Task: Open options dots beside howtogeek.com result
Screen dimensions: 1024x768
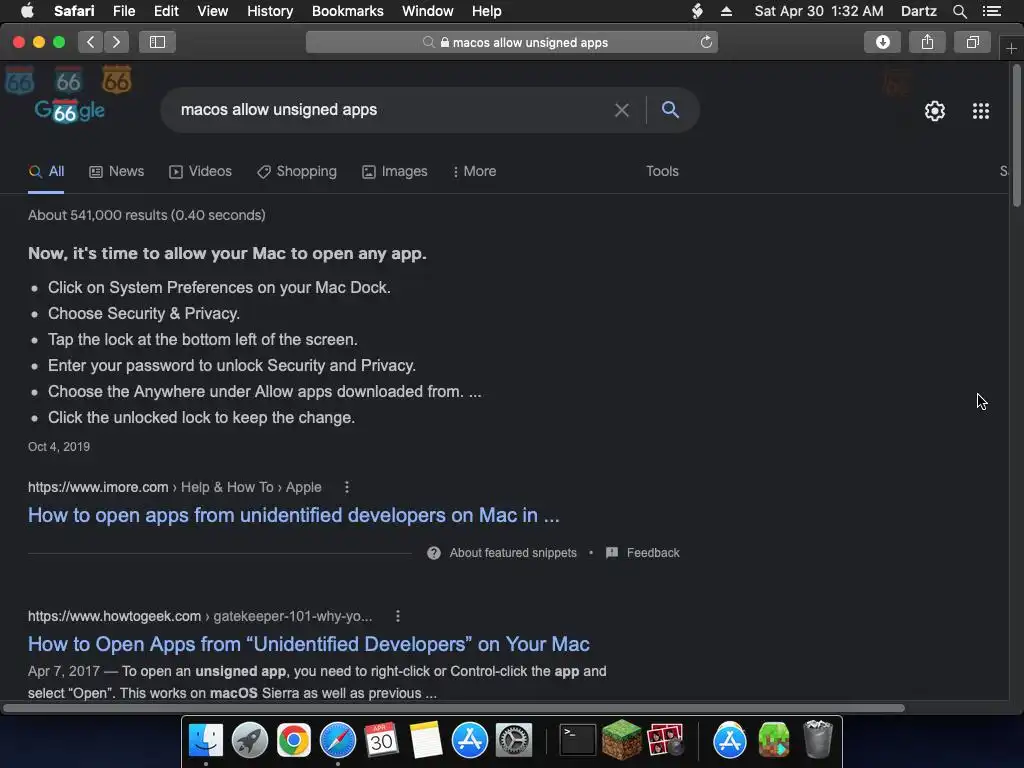Action: click(398, 616)
